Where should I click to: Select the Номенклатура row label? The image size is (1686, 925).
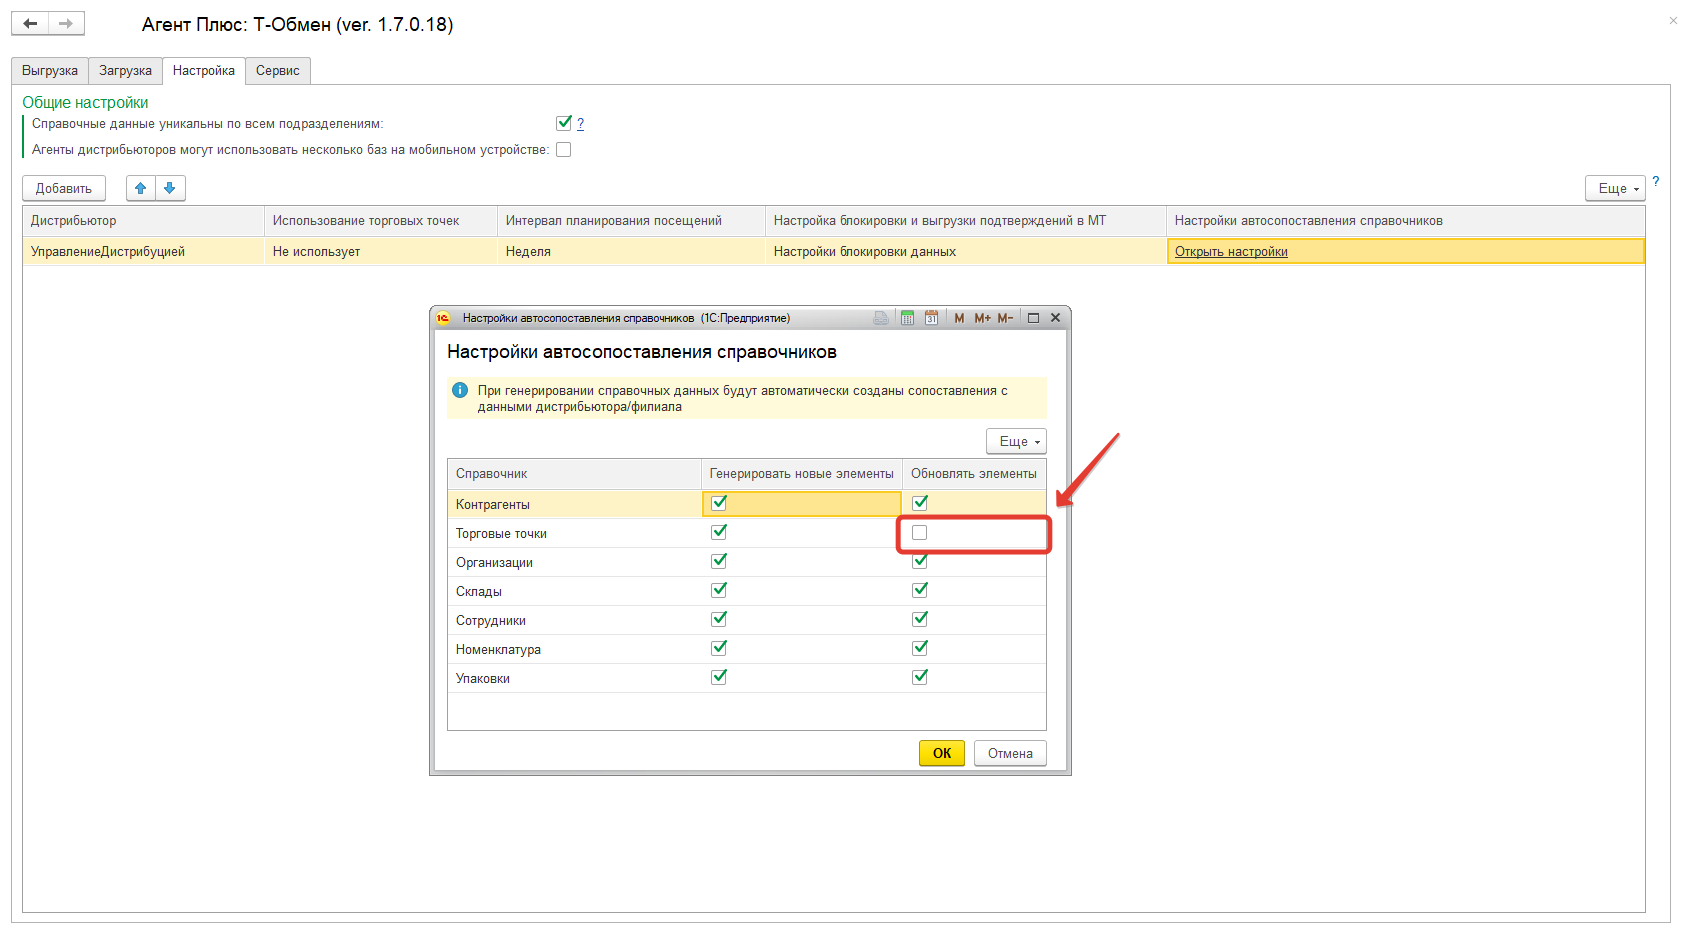point(498,650)
